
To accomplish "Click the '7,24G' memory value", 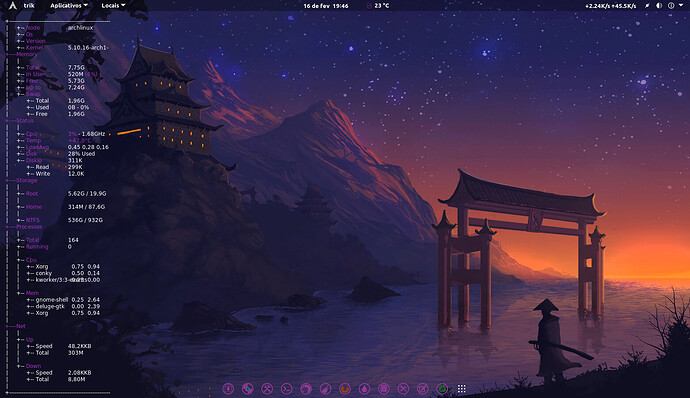I will click(x=76, y=87).
